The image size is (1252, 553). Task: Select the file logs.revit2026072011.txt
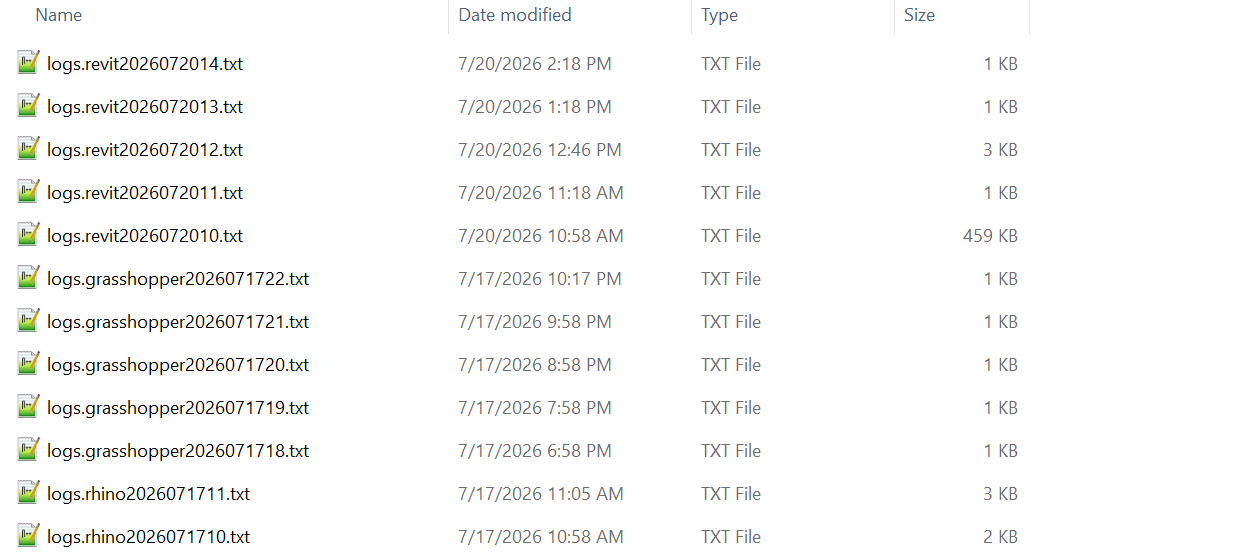click(x=145, y=193)
